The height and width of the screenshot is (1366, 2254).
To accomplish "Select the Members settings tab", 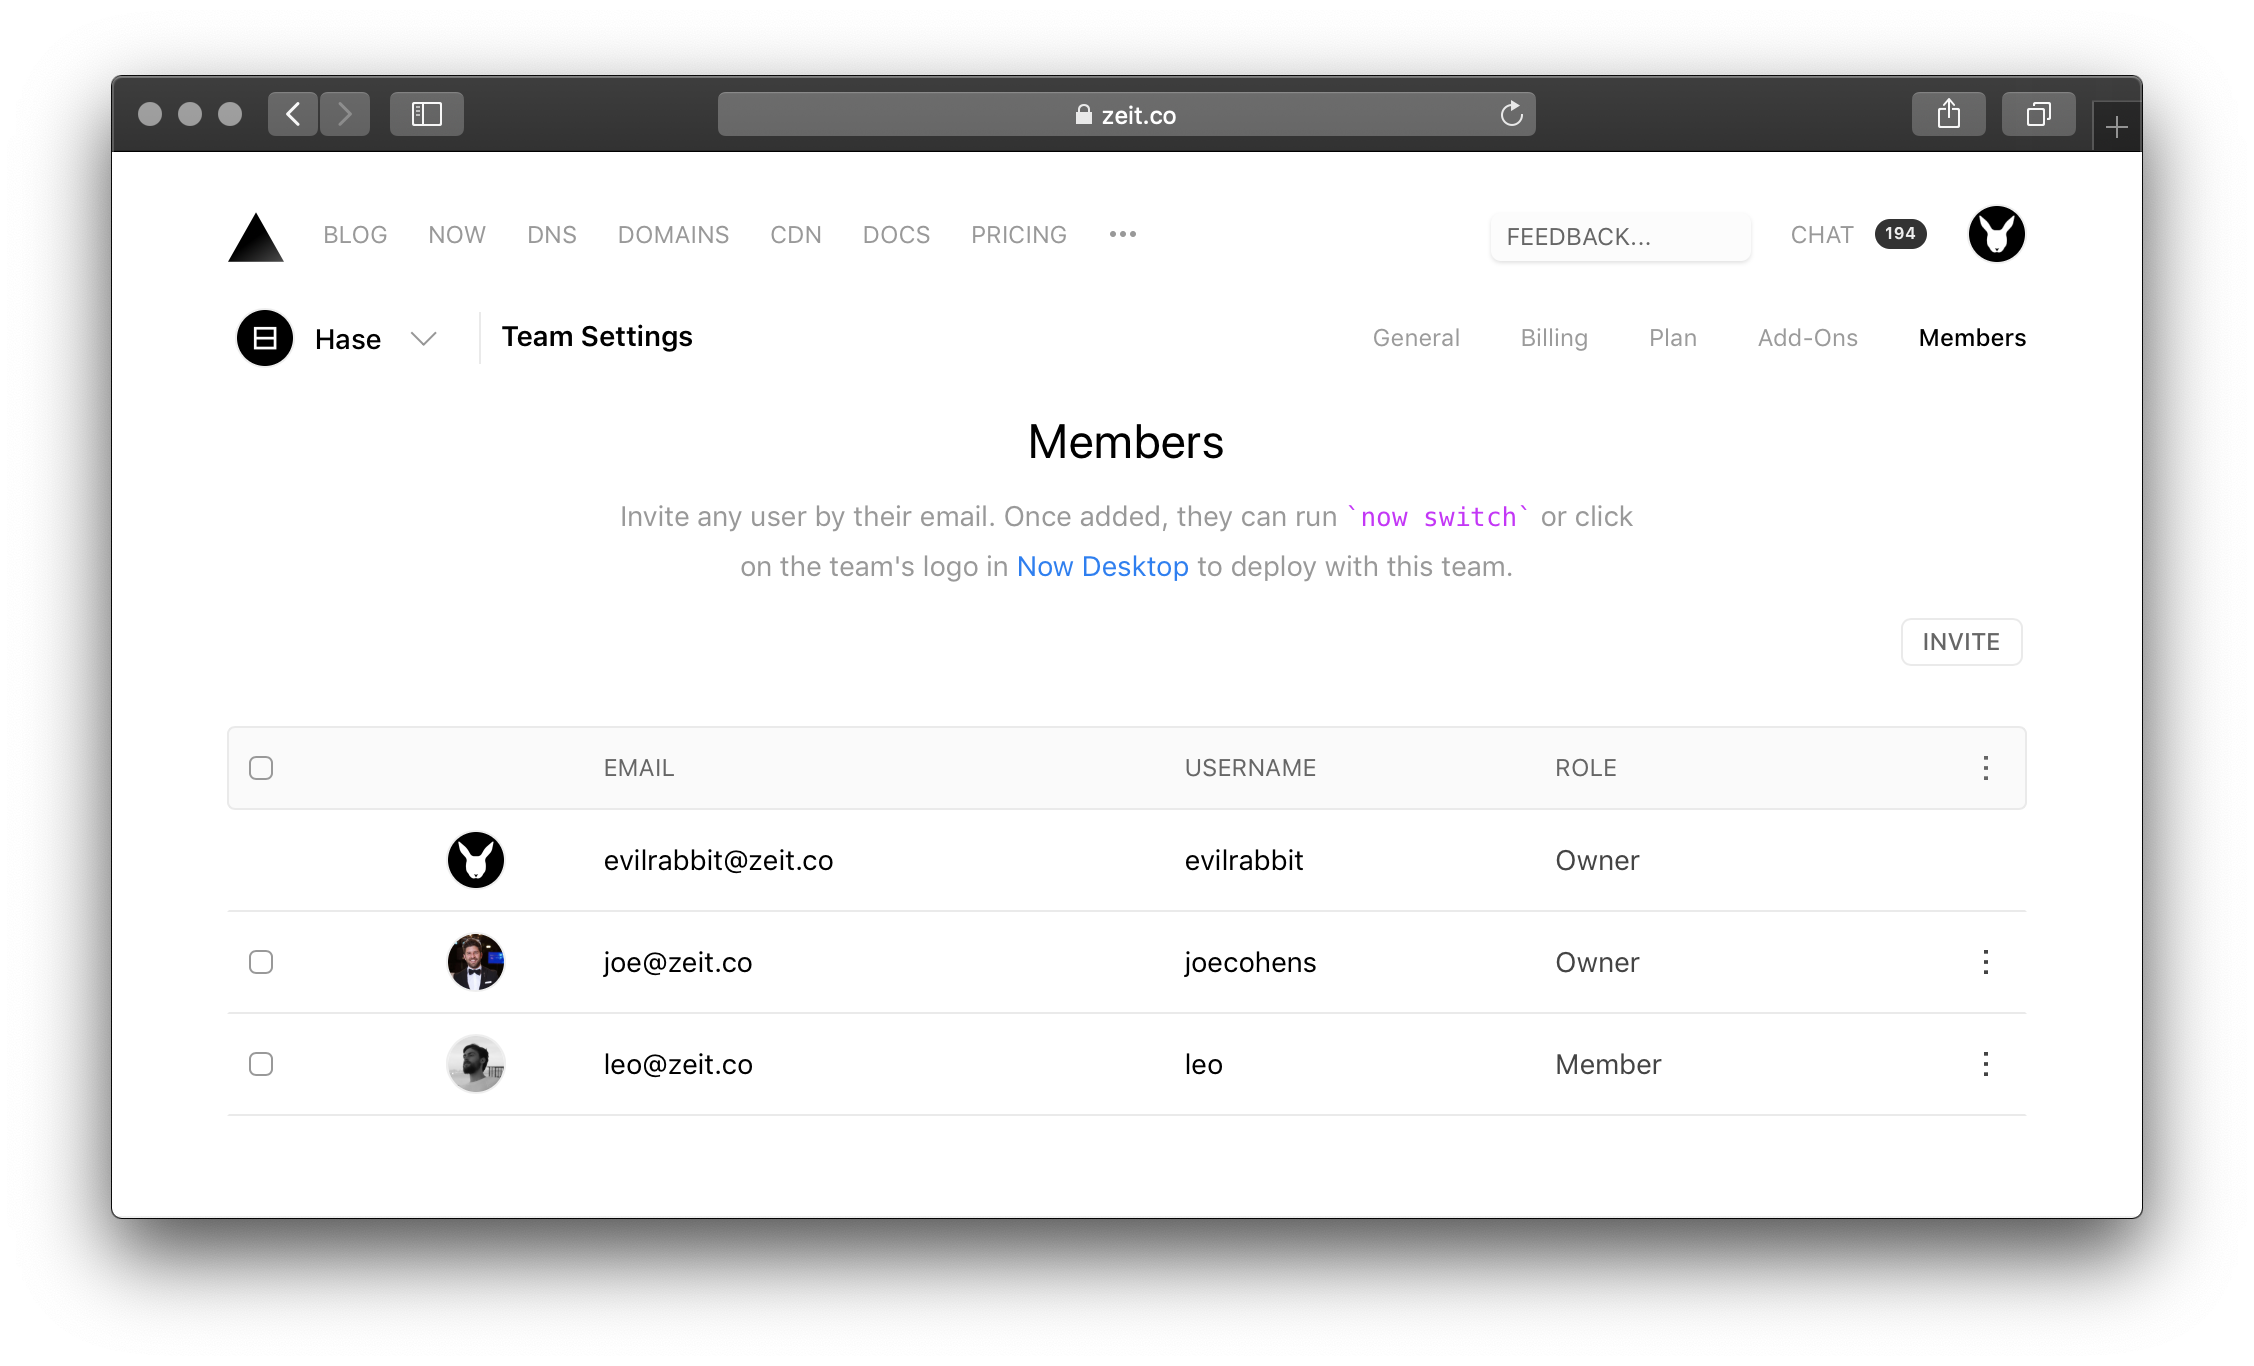I will pos(1972,338).
